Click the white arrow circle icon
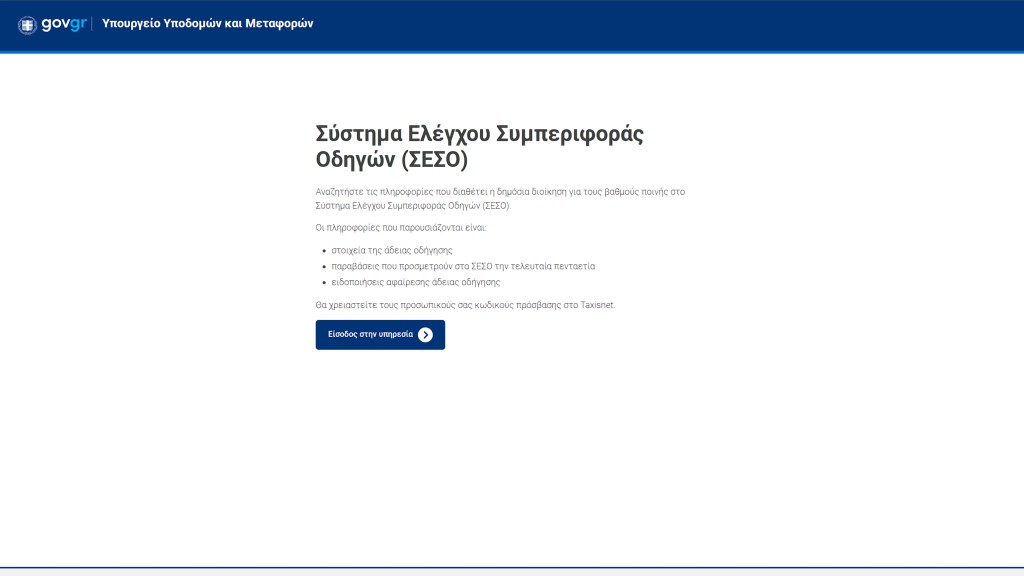 425,335
